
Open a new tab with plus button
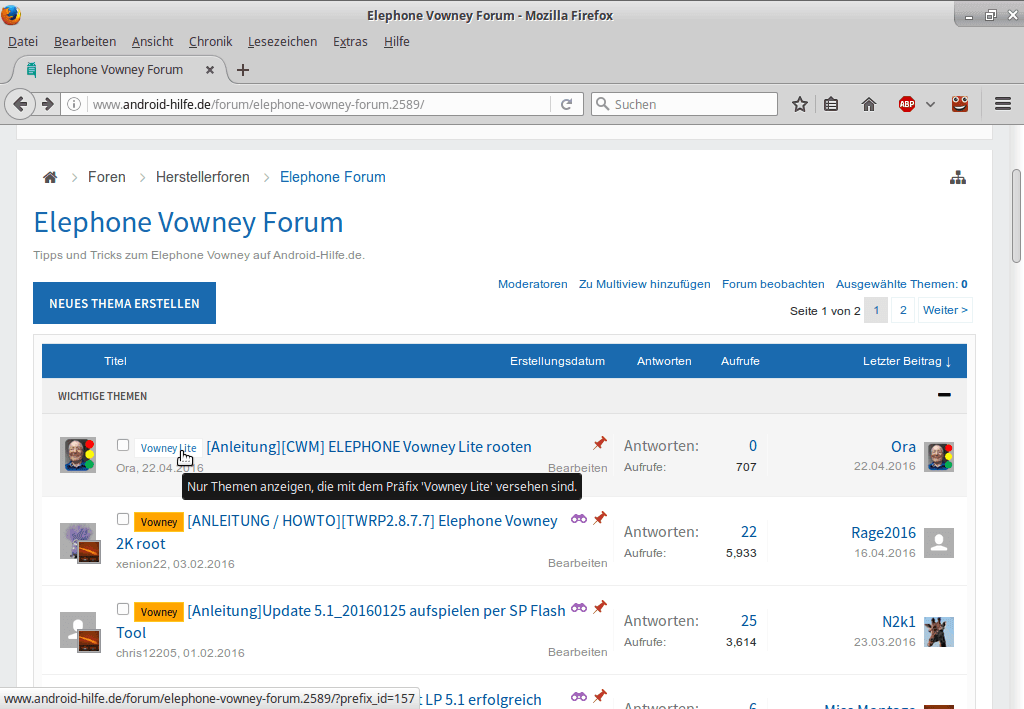point(243,70)
